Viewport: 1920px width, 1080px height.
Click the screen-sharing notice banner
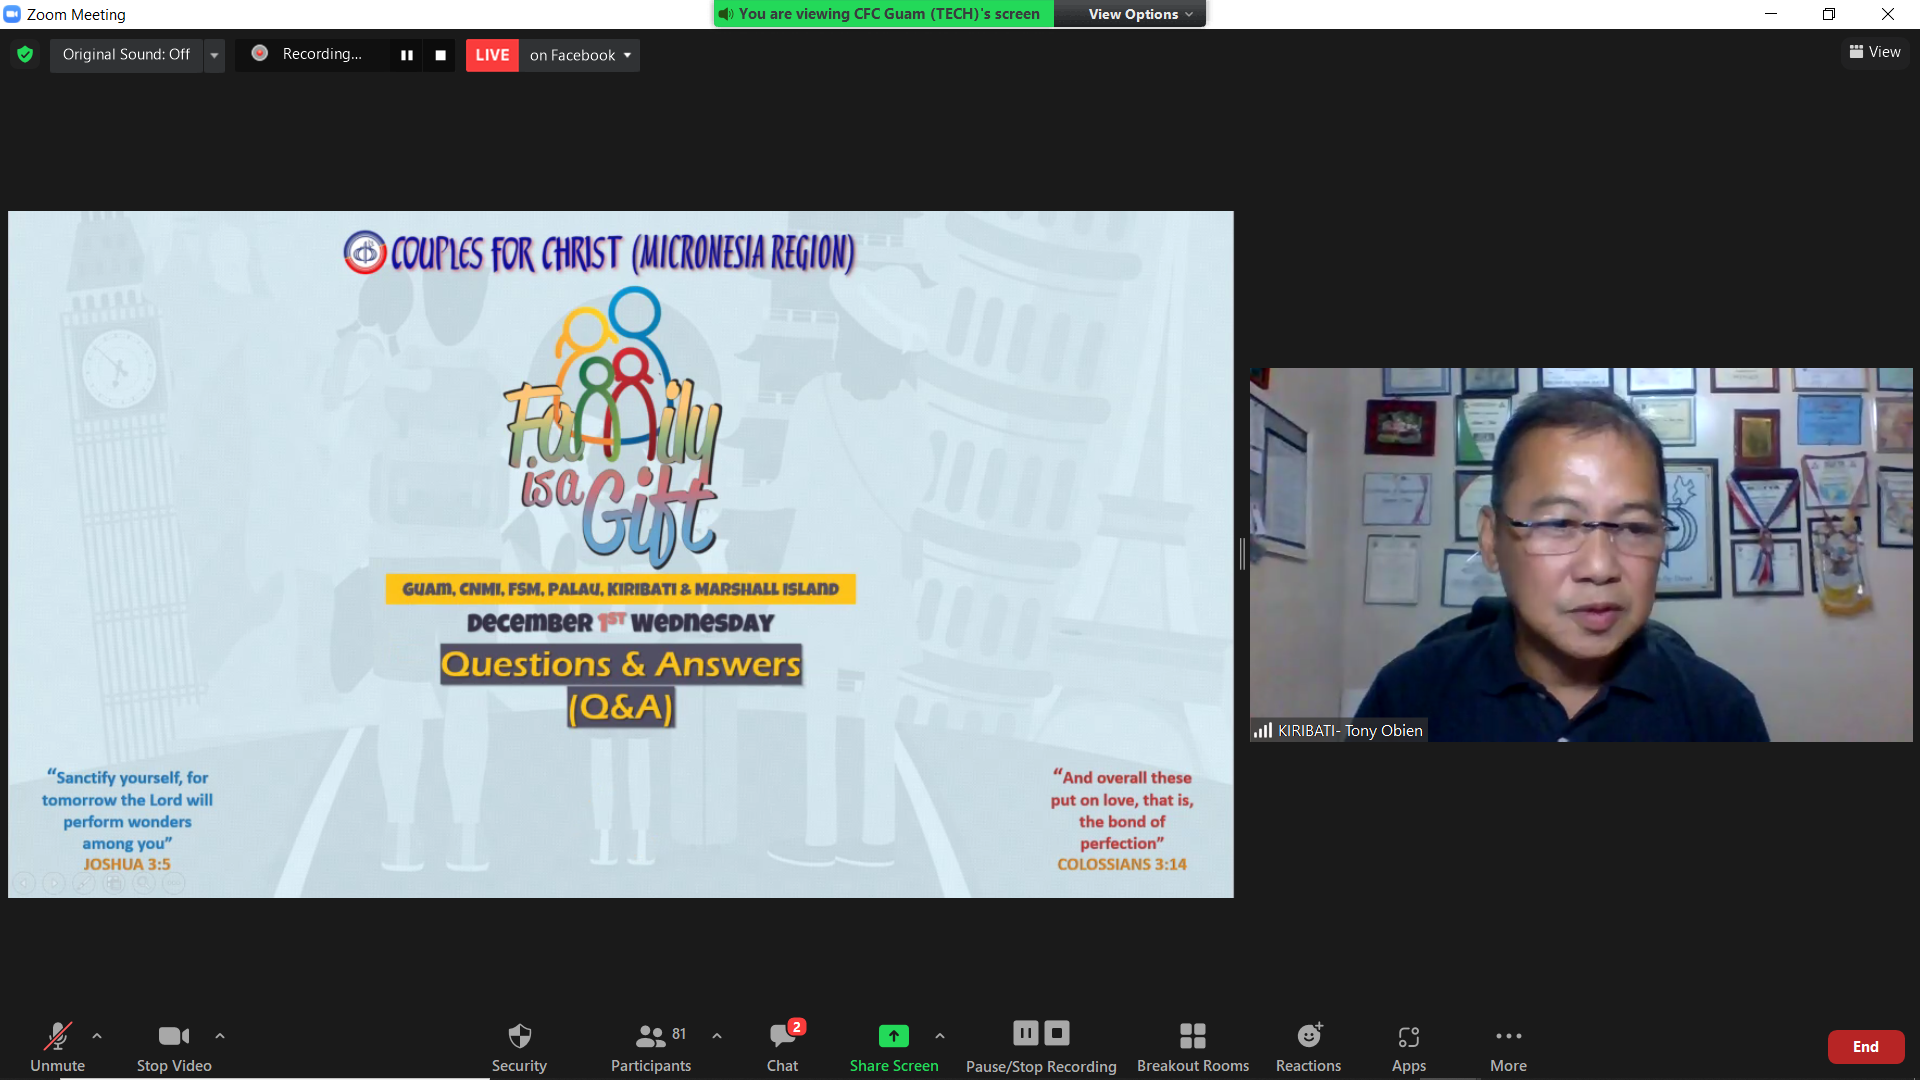pyautogui.click(x=884, y=14)
